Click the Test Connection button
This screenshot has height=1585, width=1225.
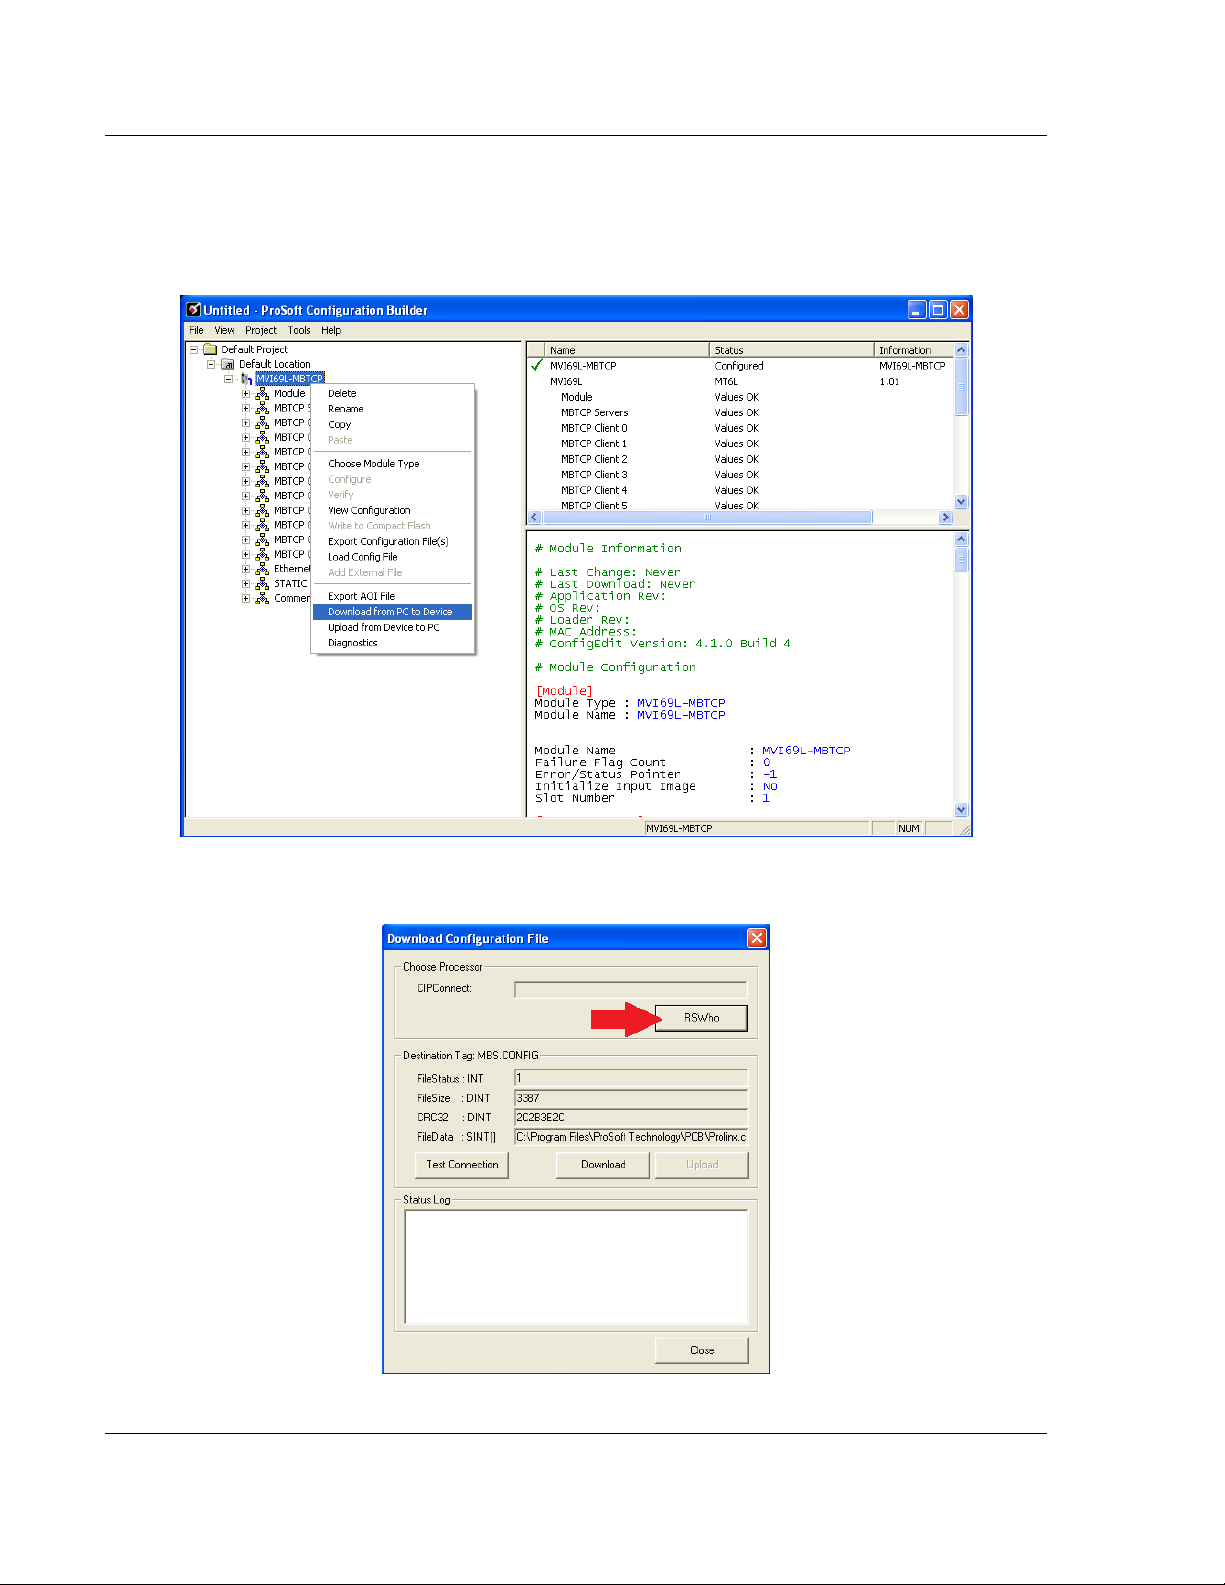pyautogui.click(x=462, y=1165)
